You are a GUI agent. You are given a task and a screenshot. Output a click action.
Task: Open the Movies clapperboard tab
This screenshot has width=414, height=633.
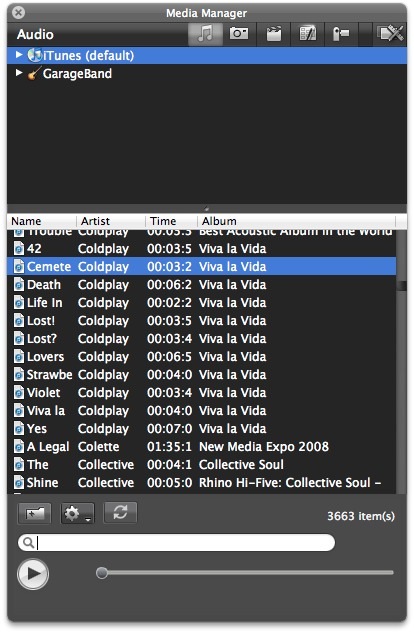pyautogui.click(x=274, y=34)
